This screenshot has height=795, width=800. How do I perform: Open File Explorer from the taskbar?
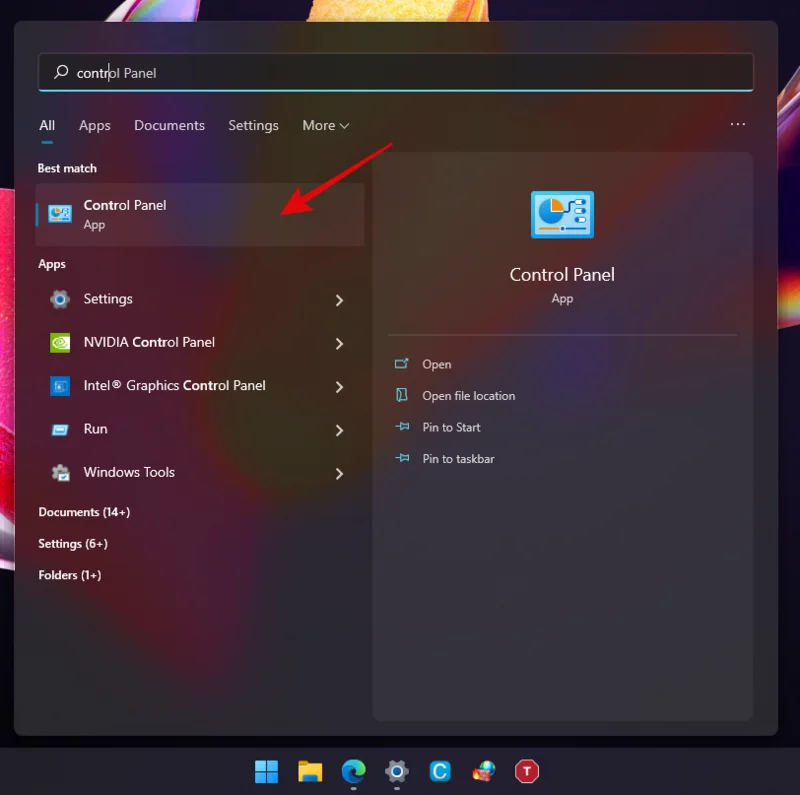point(309,771)
